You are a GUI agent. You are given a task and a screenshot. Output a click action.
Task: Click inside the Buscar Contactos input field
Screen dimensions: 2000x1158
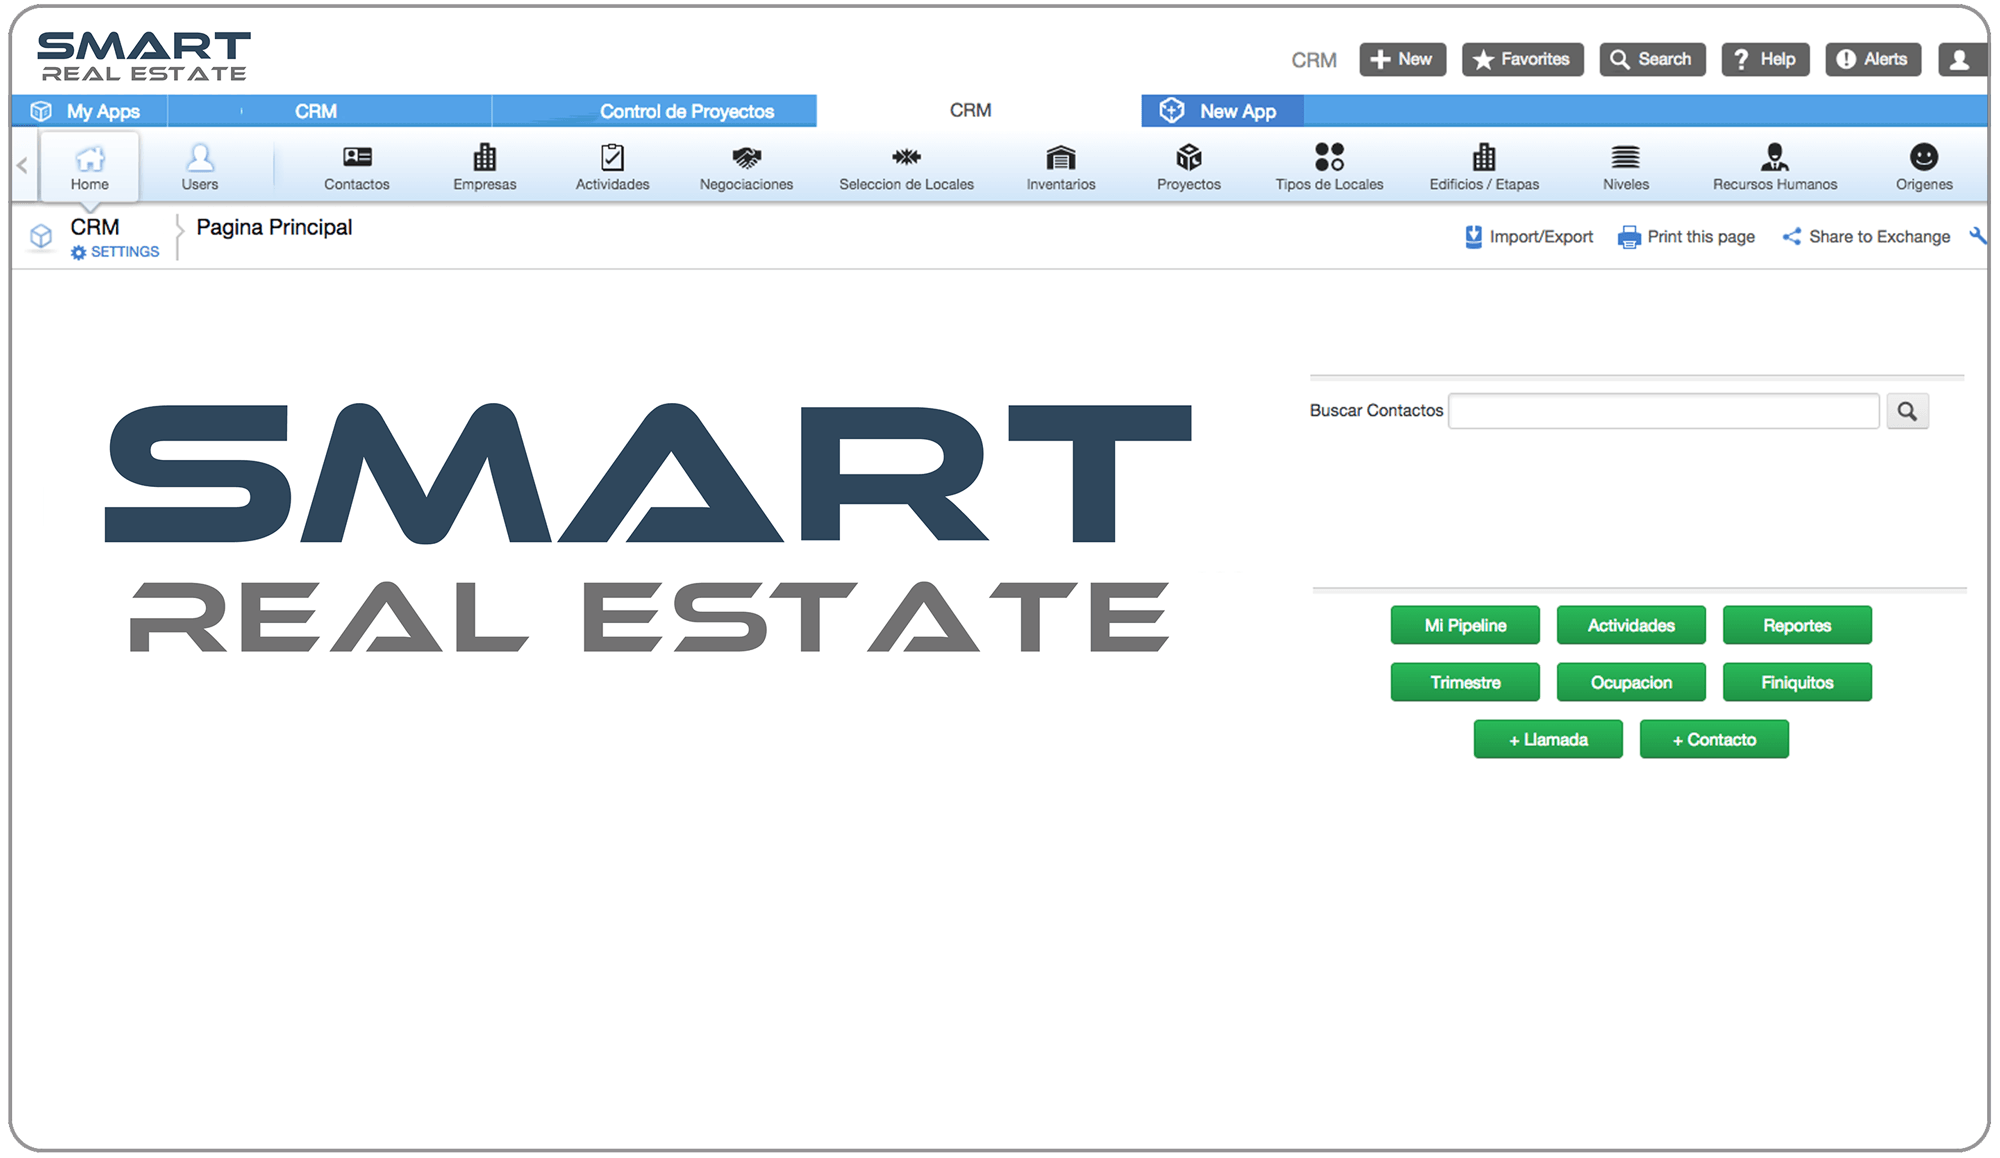(1663, 410)
